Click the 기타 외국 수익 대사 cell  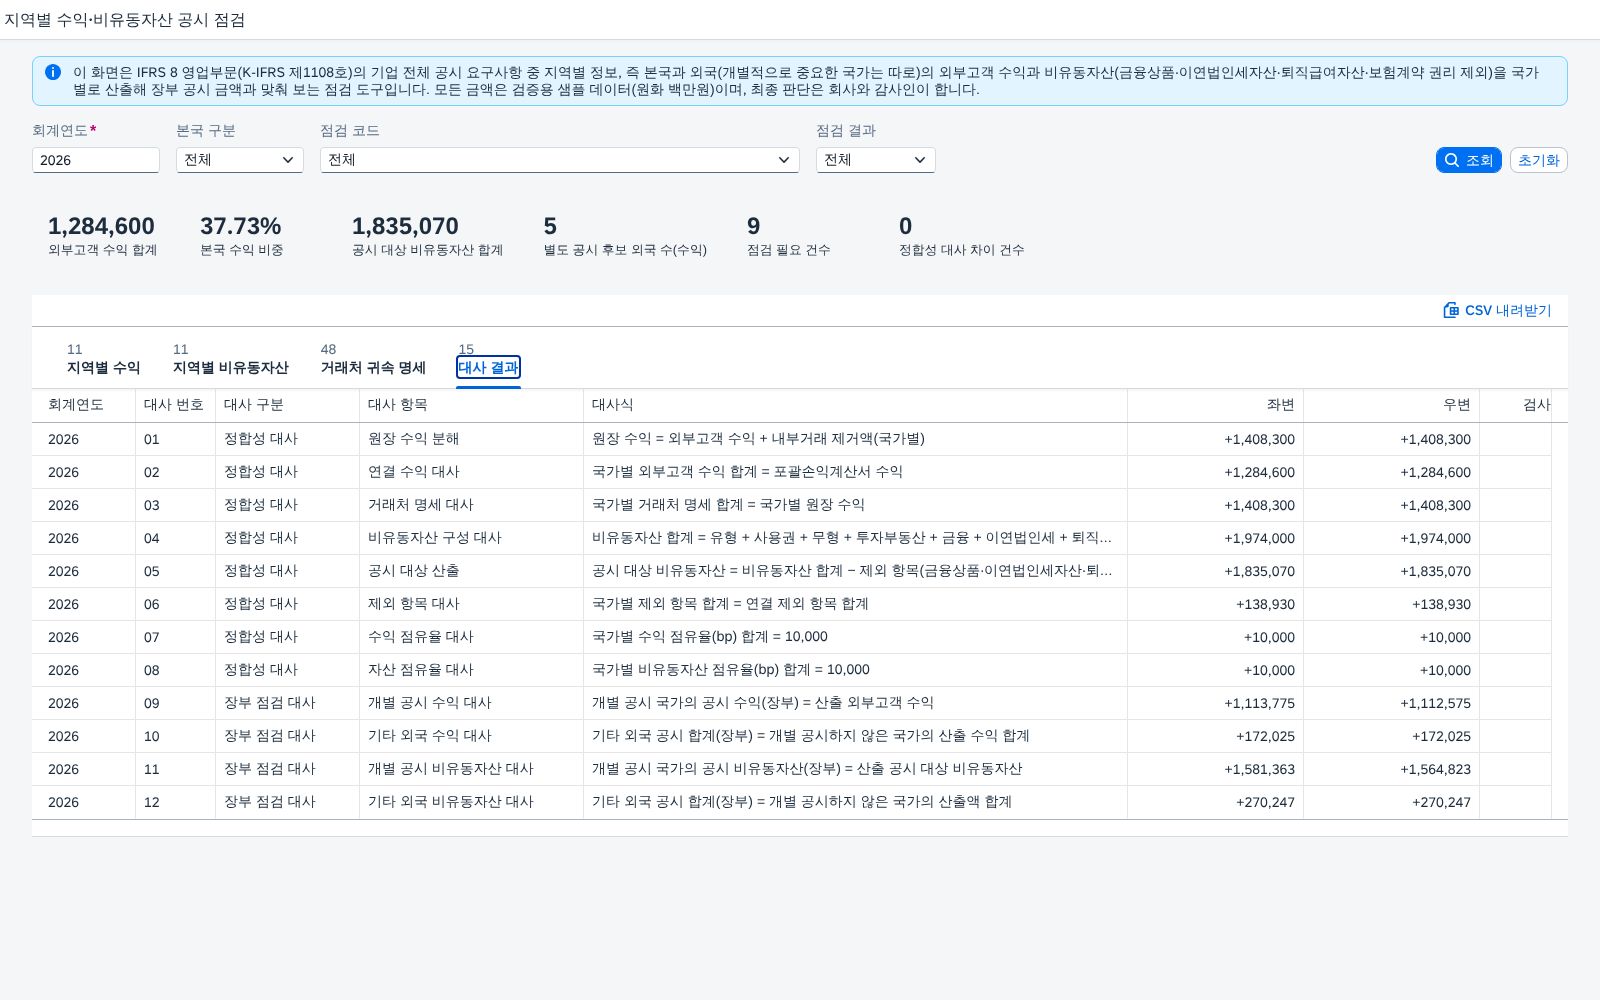[471, 736]
